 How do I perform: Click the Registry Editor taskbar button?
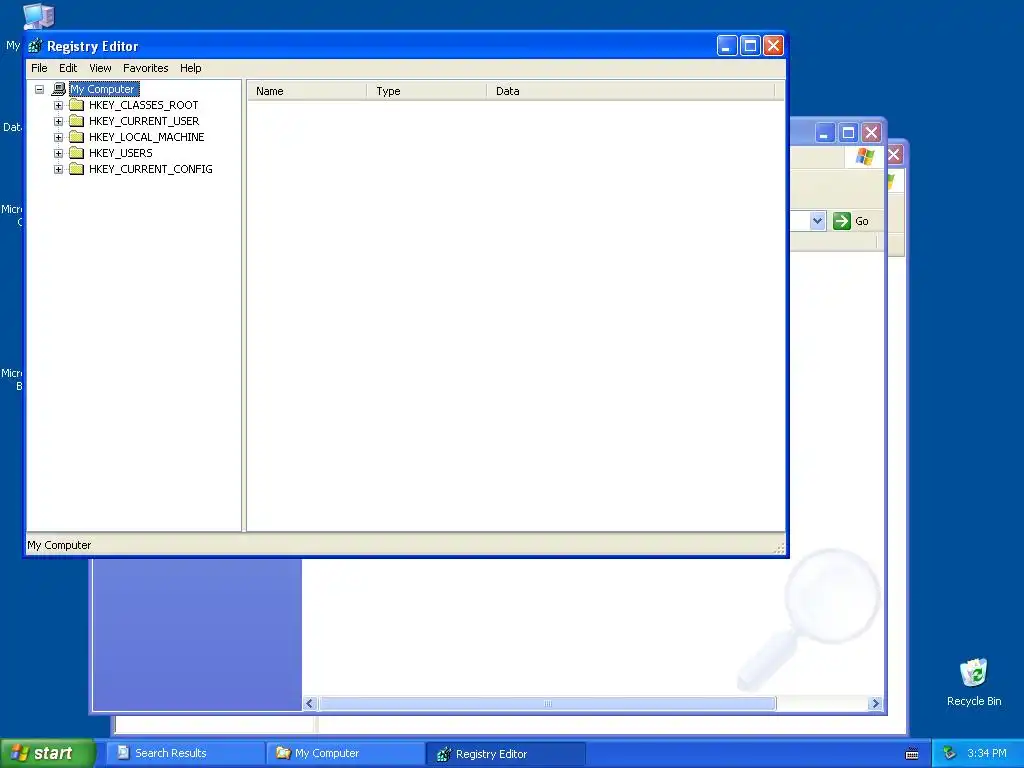tap(505, 754)
